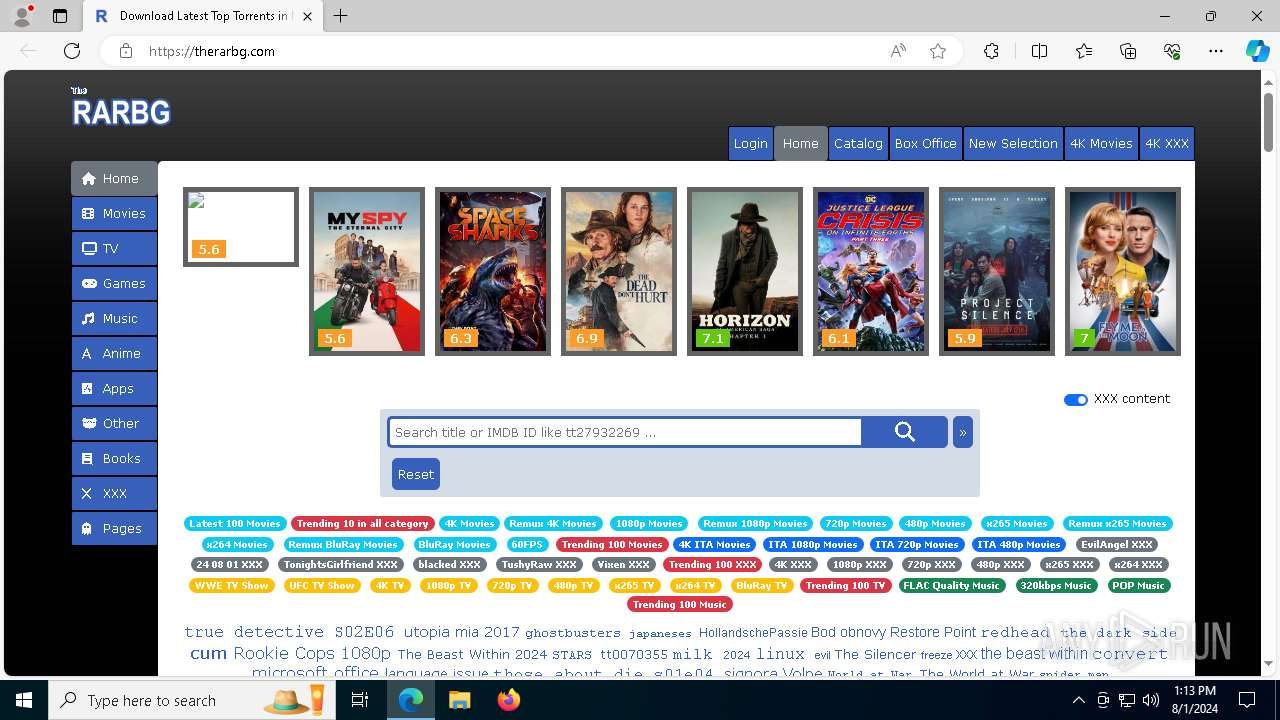Click 'true detective S02E06' search term
1280x720 pixels.
pyautogui.click(x=289, y=632)
